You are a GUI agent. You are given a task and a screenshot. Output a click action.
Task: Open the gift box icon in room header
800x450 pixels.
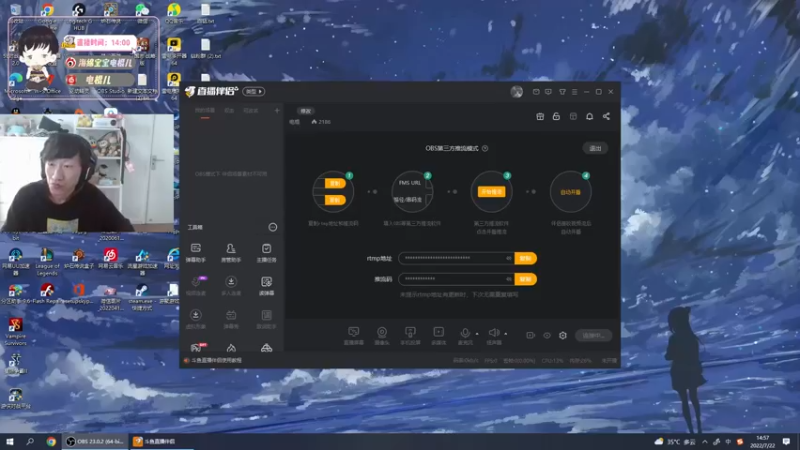click(540, 116)
